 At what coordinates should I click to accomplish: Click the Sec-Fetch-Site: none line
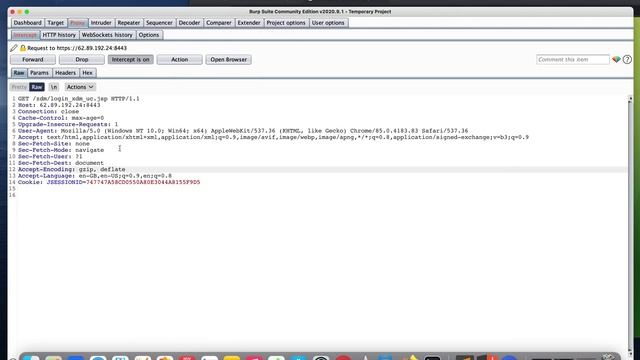click(x=53, y=144)
